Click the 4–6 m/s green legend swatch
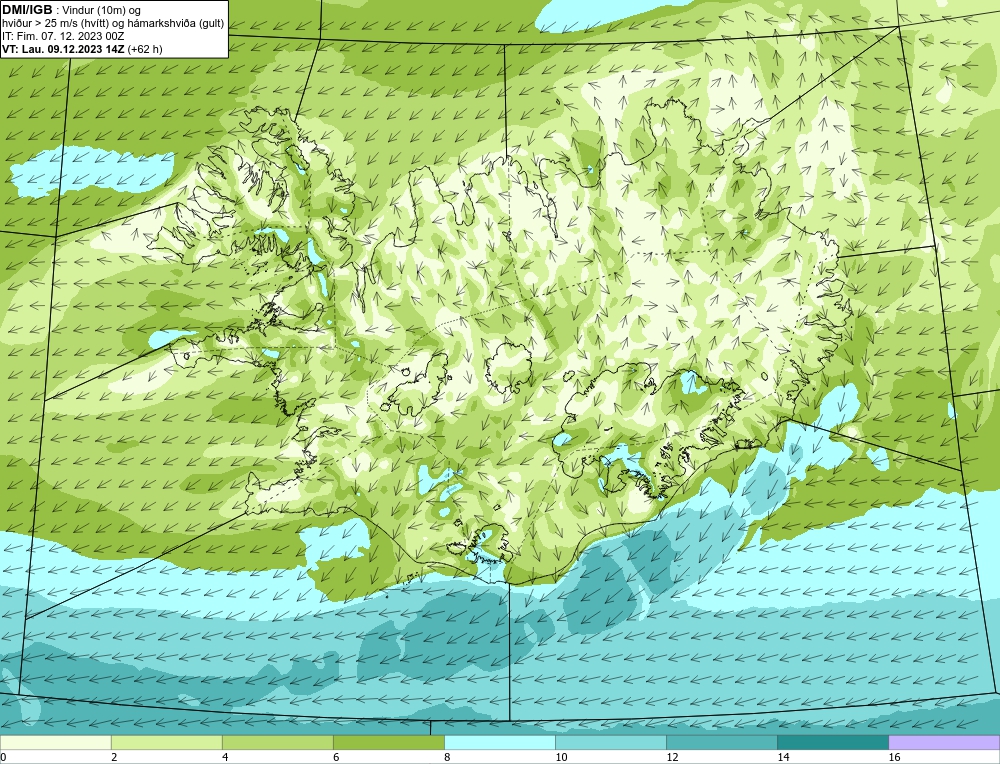This screenshot has height=764, width=1000. click(x=277, y=742)
